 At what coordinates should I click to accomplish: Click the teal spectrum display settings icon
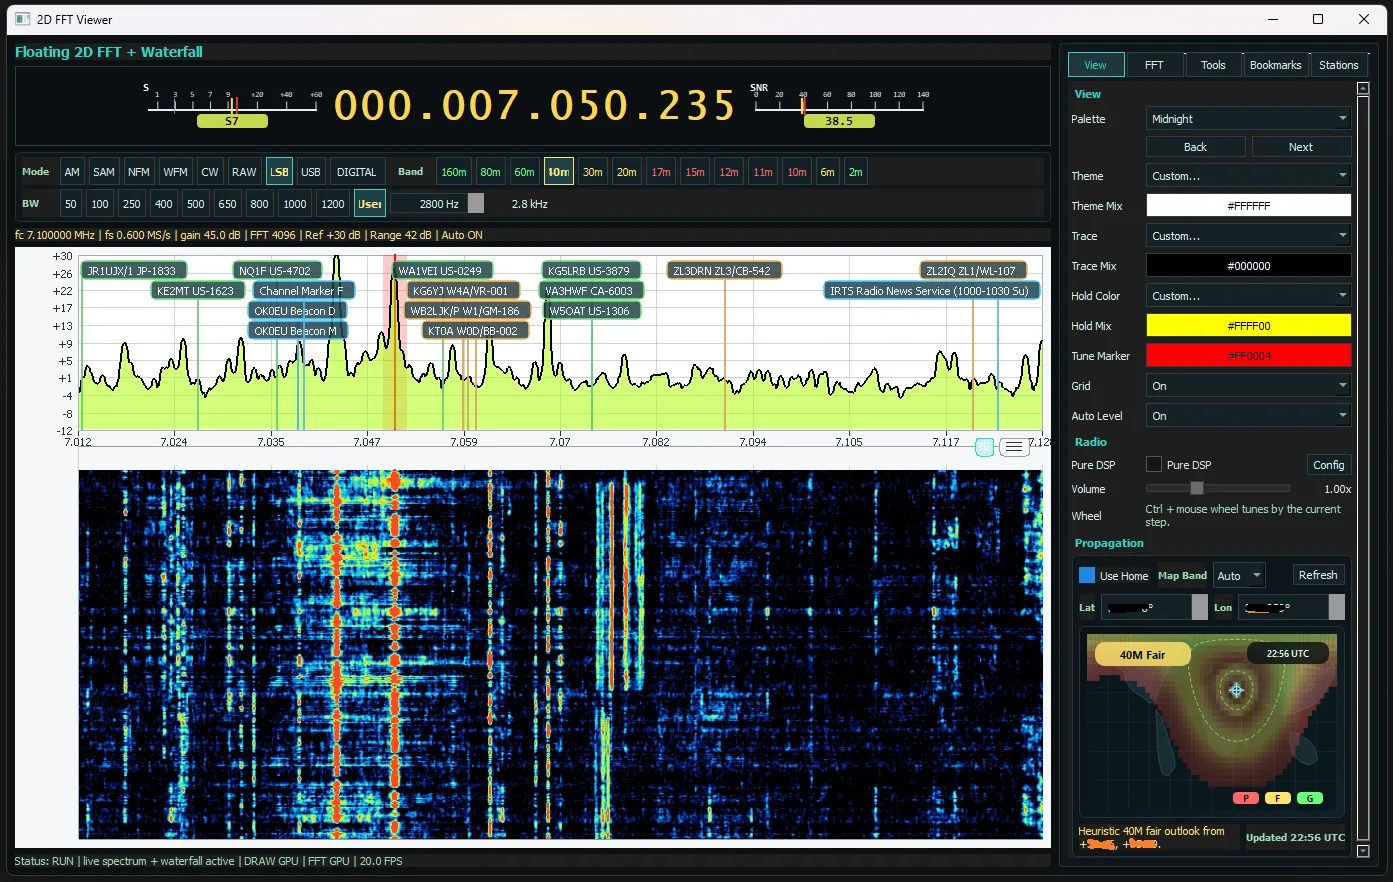coord(985,446)
